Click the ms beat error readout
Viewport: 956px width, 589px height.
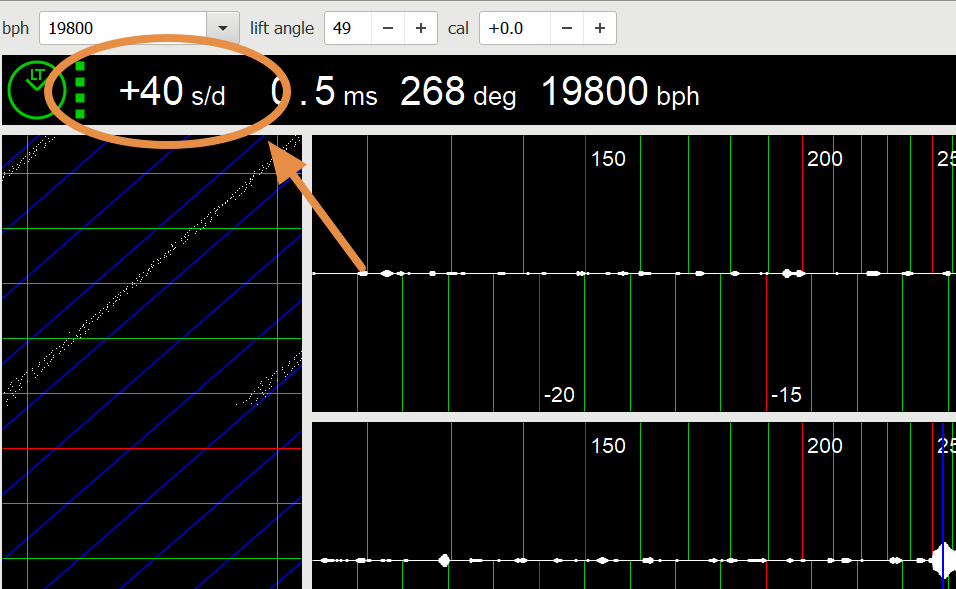point(325,93)
